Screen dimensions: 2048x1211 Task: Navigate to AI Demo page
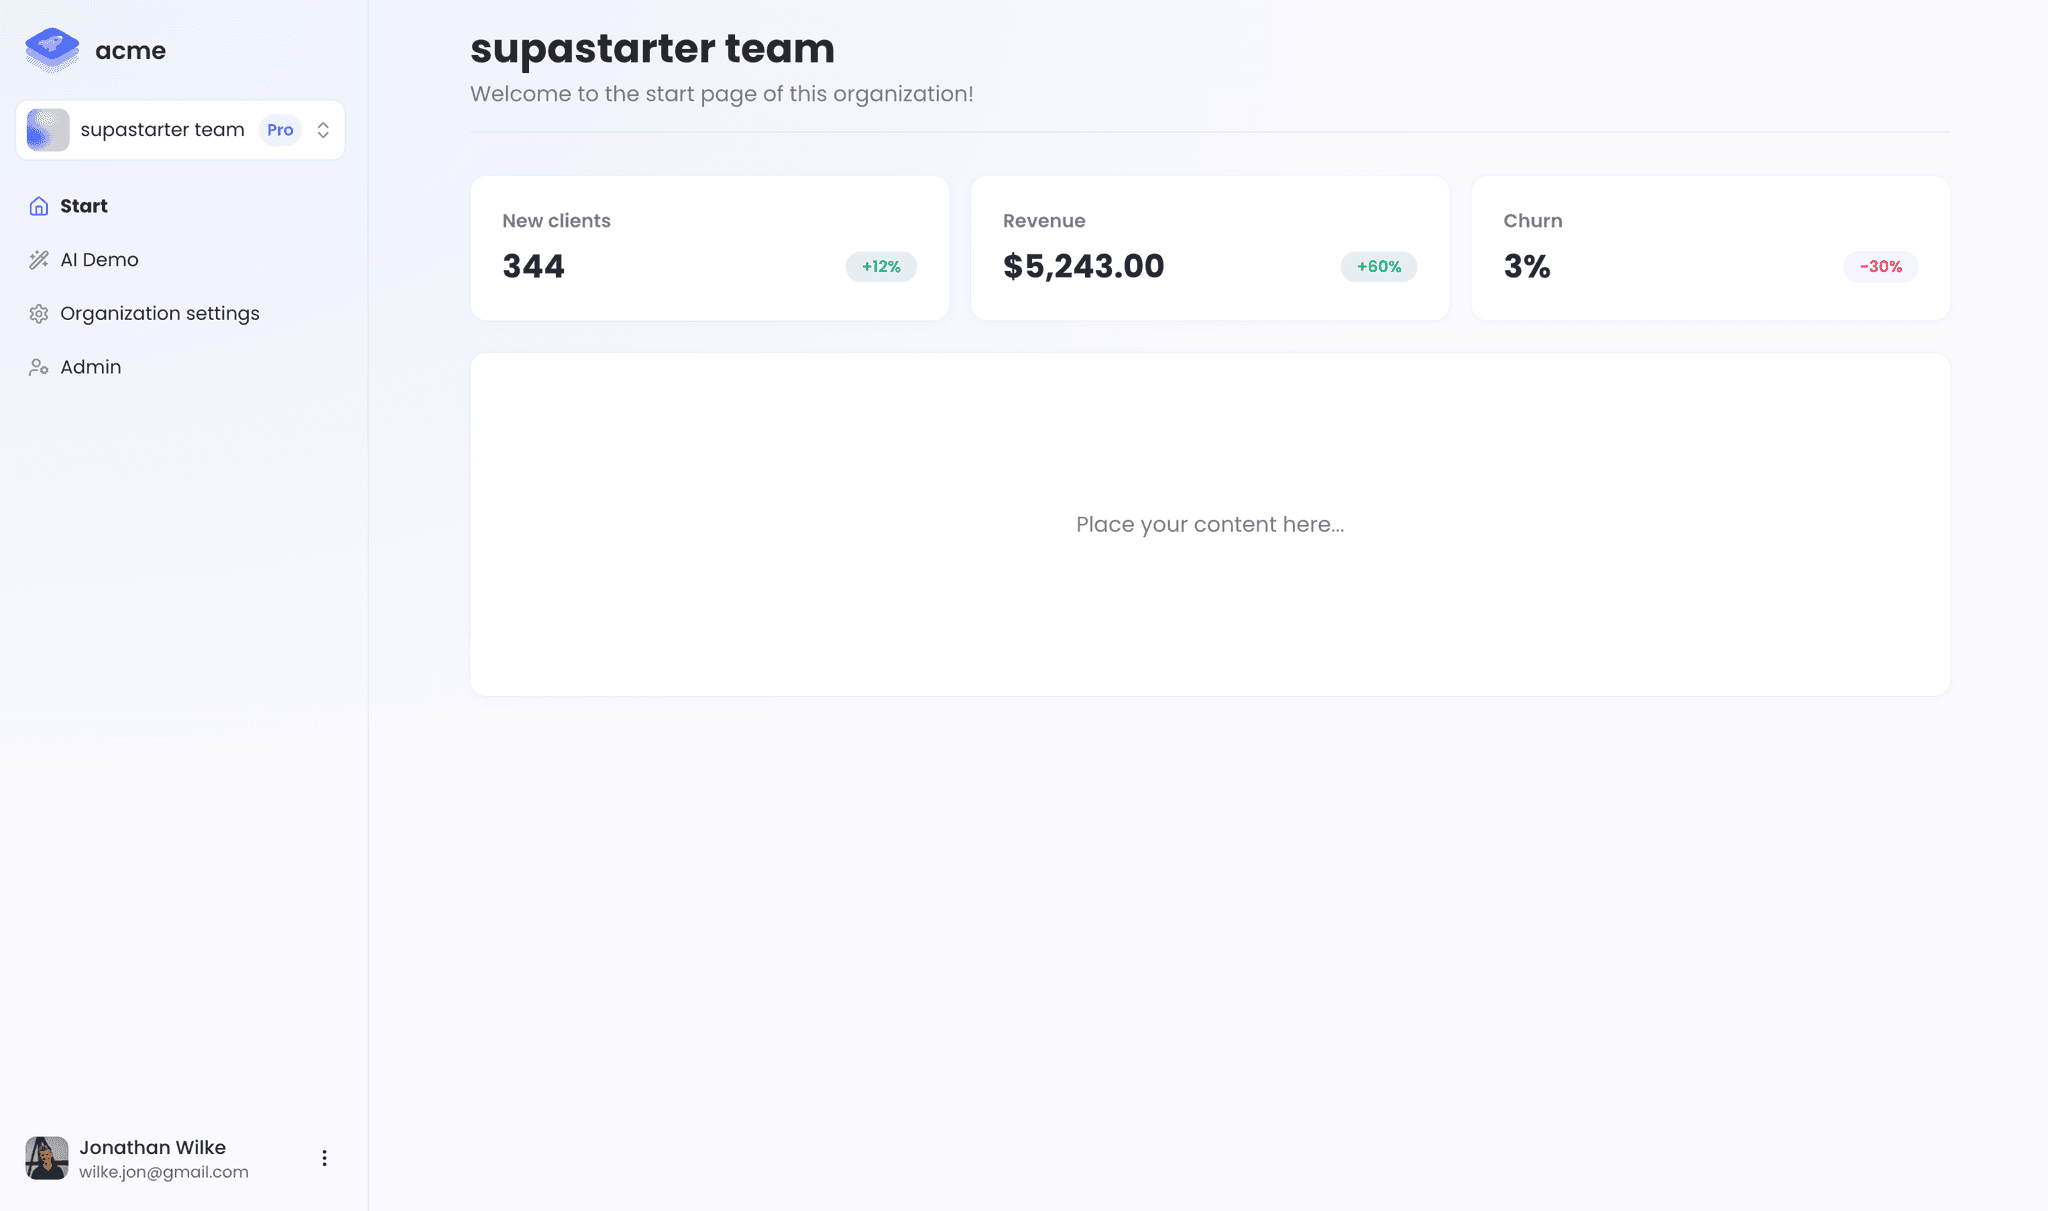tap(100, 259)
